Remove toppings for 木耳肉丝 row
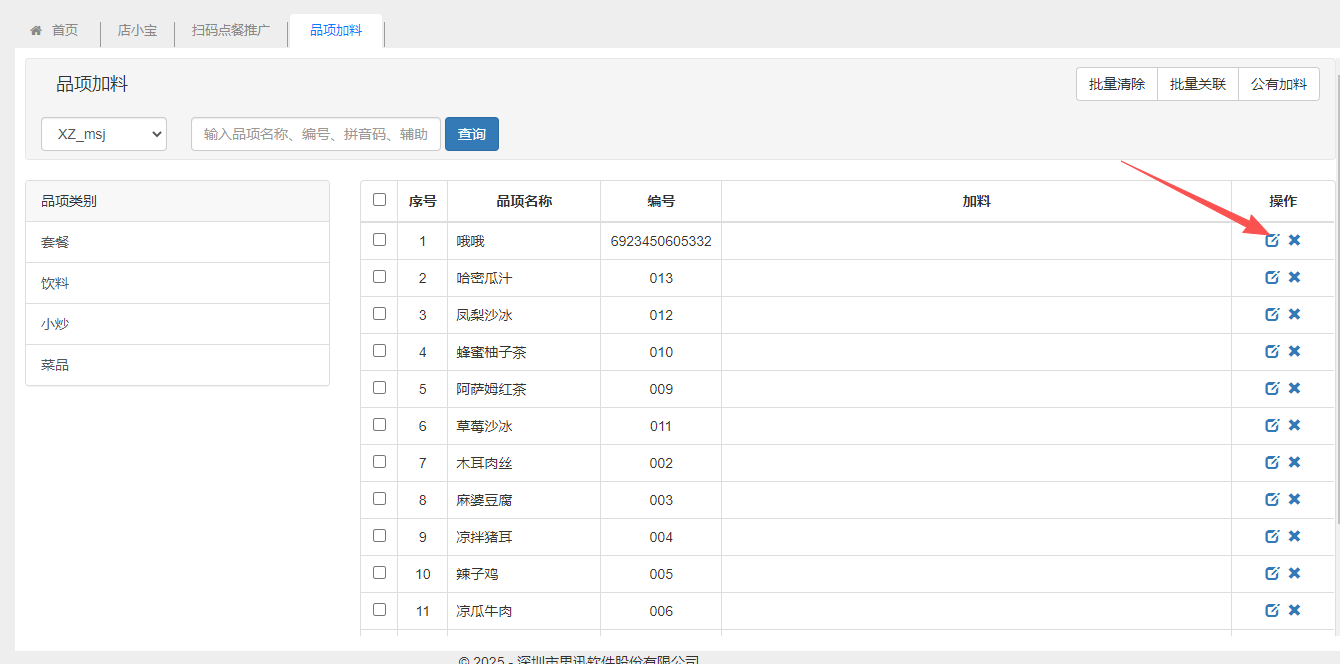 pos(1294,462)
